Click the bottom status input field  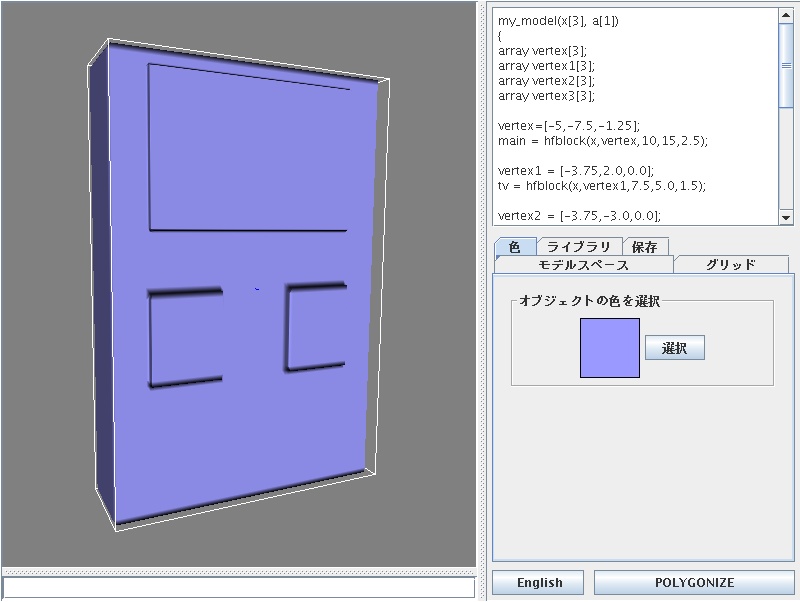tap(239, 588)
